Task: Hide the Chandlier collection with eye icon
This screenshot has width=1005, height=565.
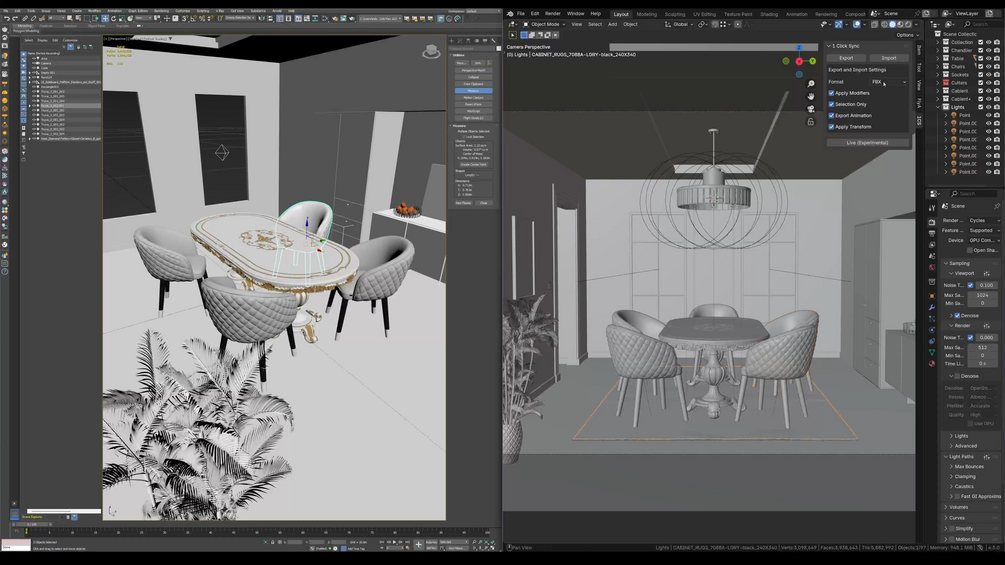Action: 988,50
